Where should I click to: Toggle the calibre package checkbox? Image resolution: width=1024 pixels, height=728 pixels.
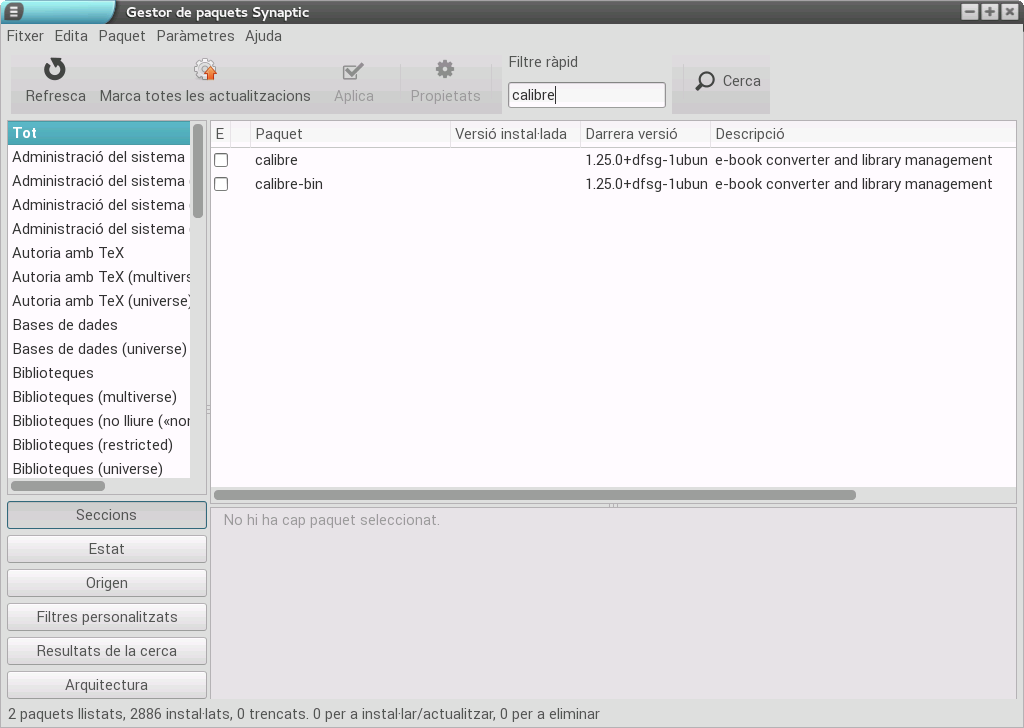click(221, 160)
